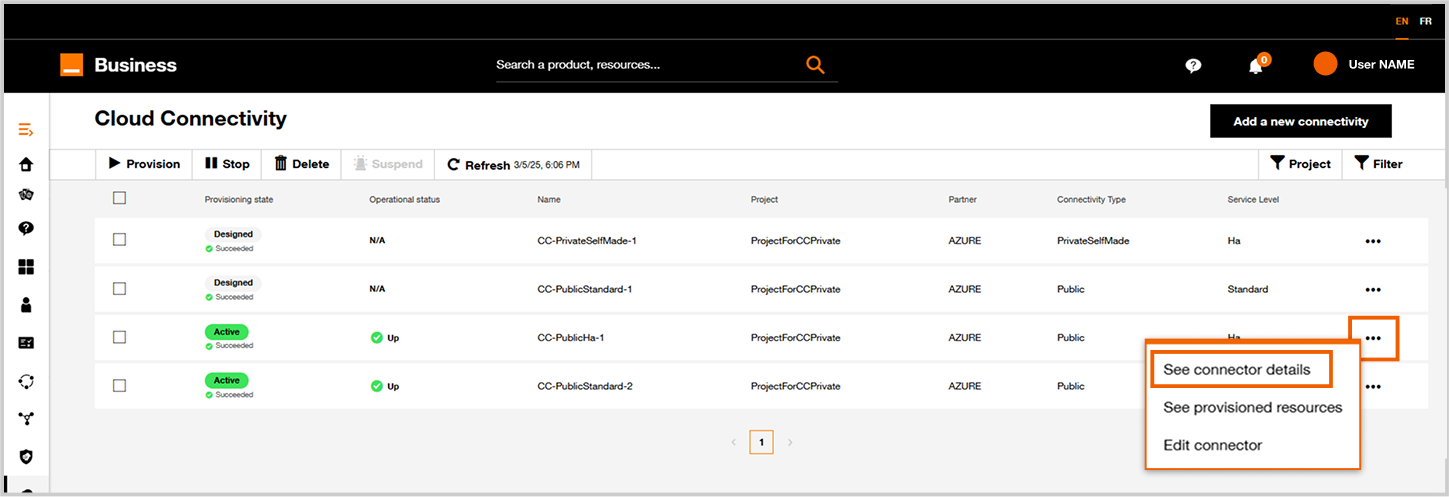
Task: Click the next page arrow
Action: (789, 442)
